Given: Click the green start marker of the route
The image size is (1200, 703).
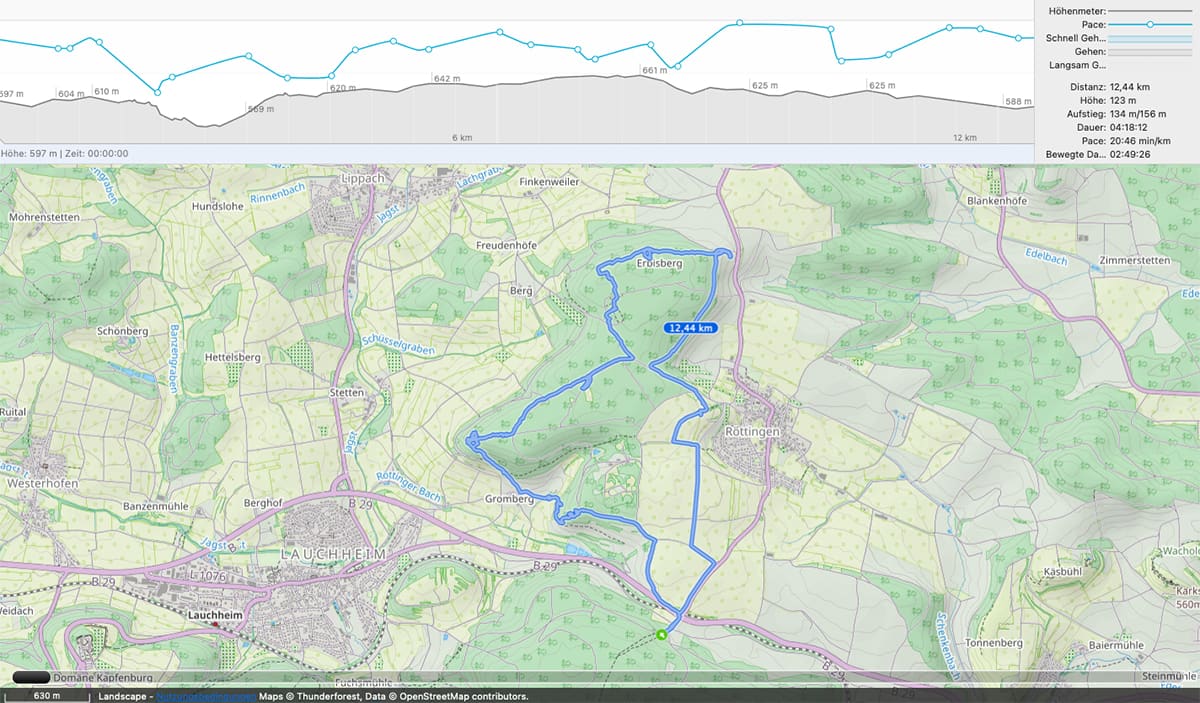Looking at the screenshot, I should pyautogui.click(x=662, y=633).
